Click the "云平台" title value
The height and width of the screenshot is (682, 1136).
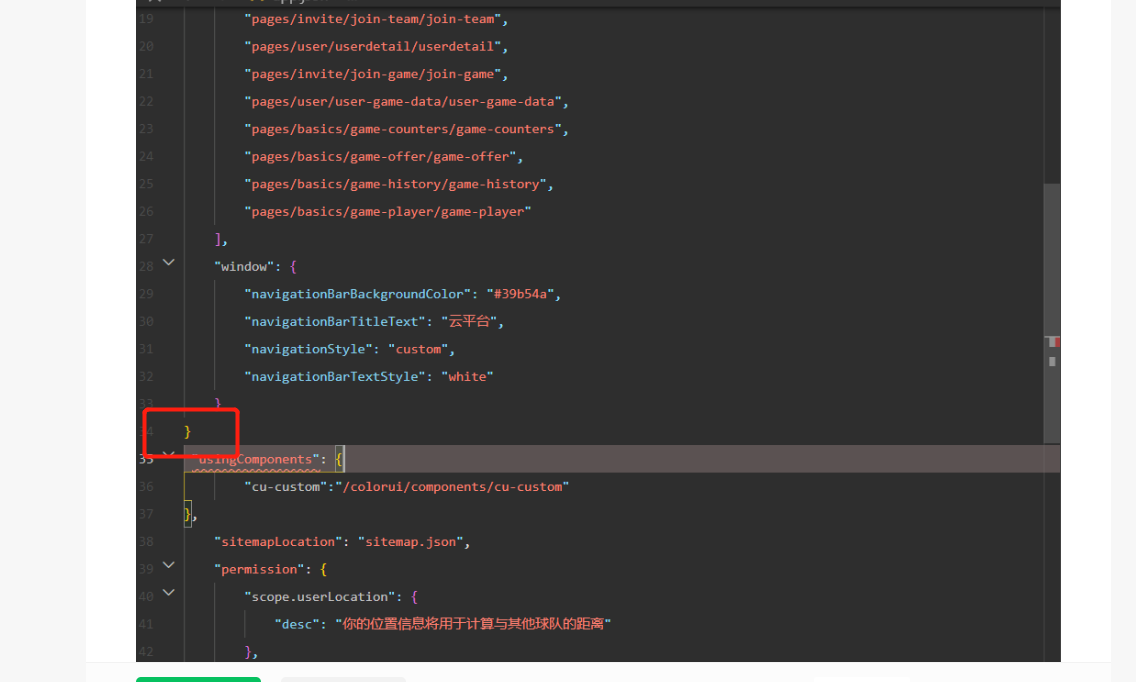tap(469, 322)
